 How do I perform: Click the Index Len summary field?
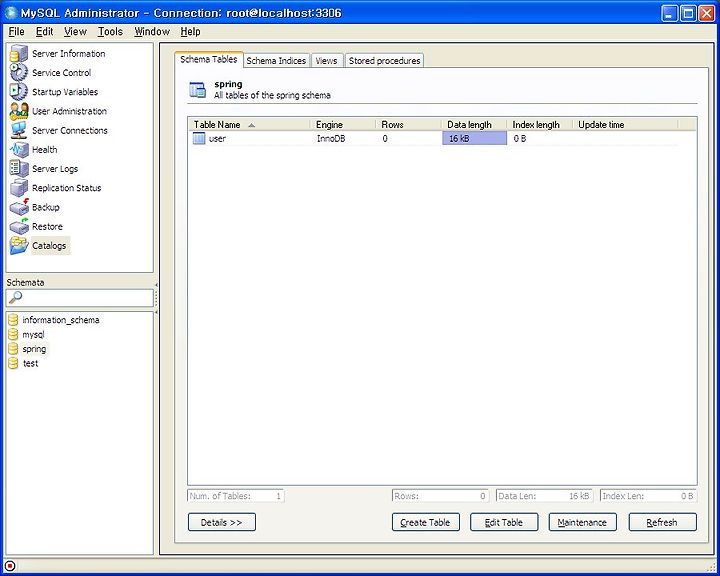[648, 496]
